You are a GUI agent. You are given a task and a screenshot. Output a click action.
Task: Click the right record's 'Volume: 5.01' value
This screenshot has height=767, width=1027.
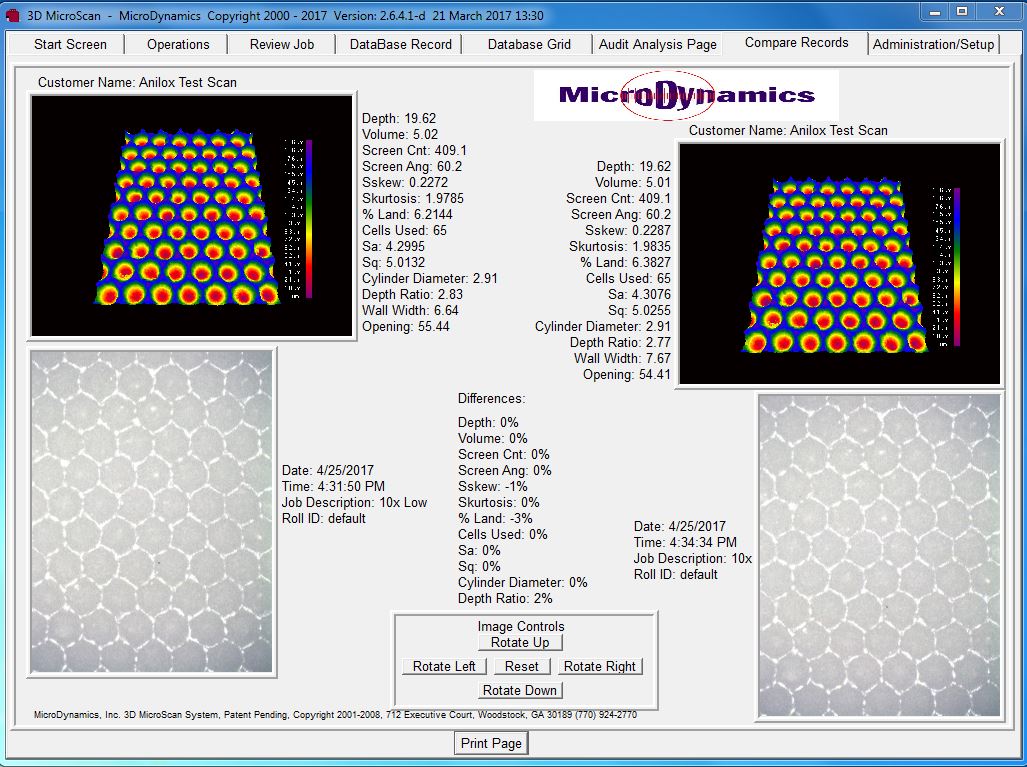(x=633, y=182)
